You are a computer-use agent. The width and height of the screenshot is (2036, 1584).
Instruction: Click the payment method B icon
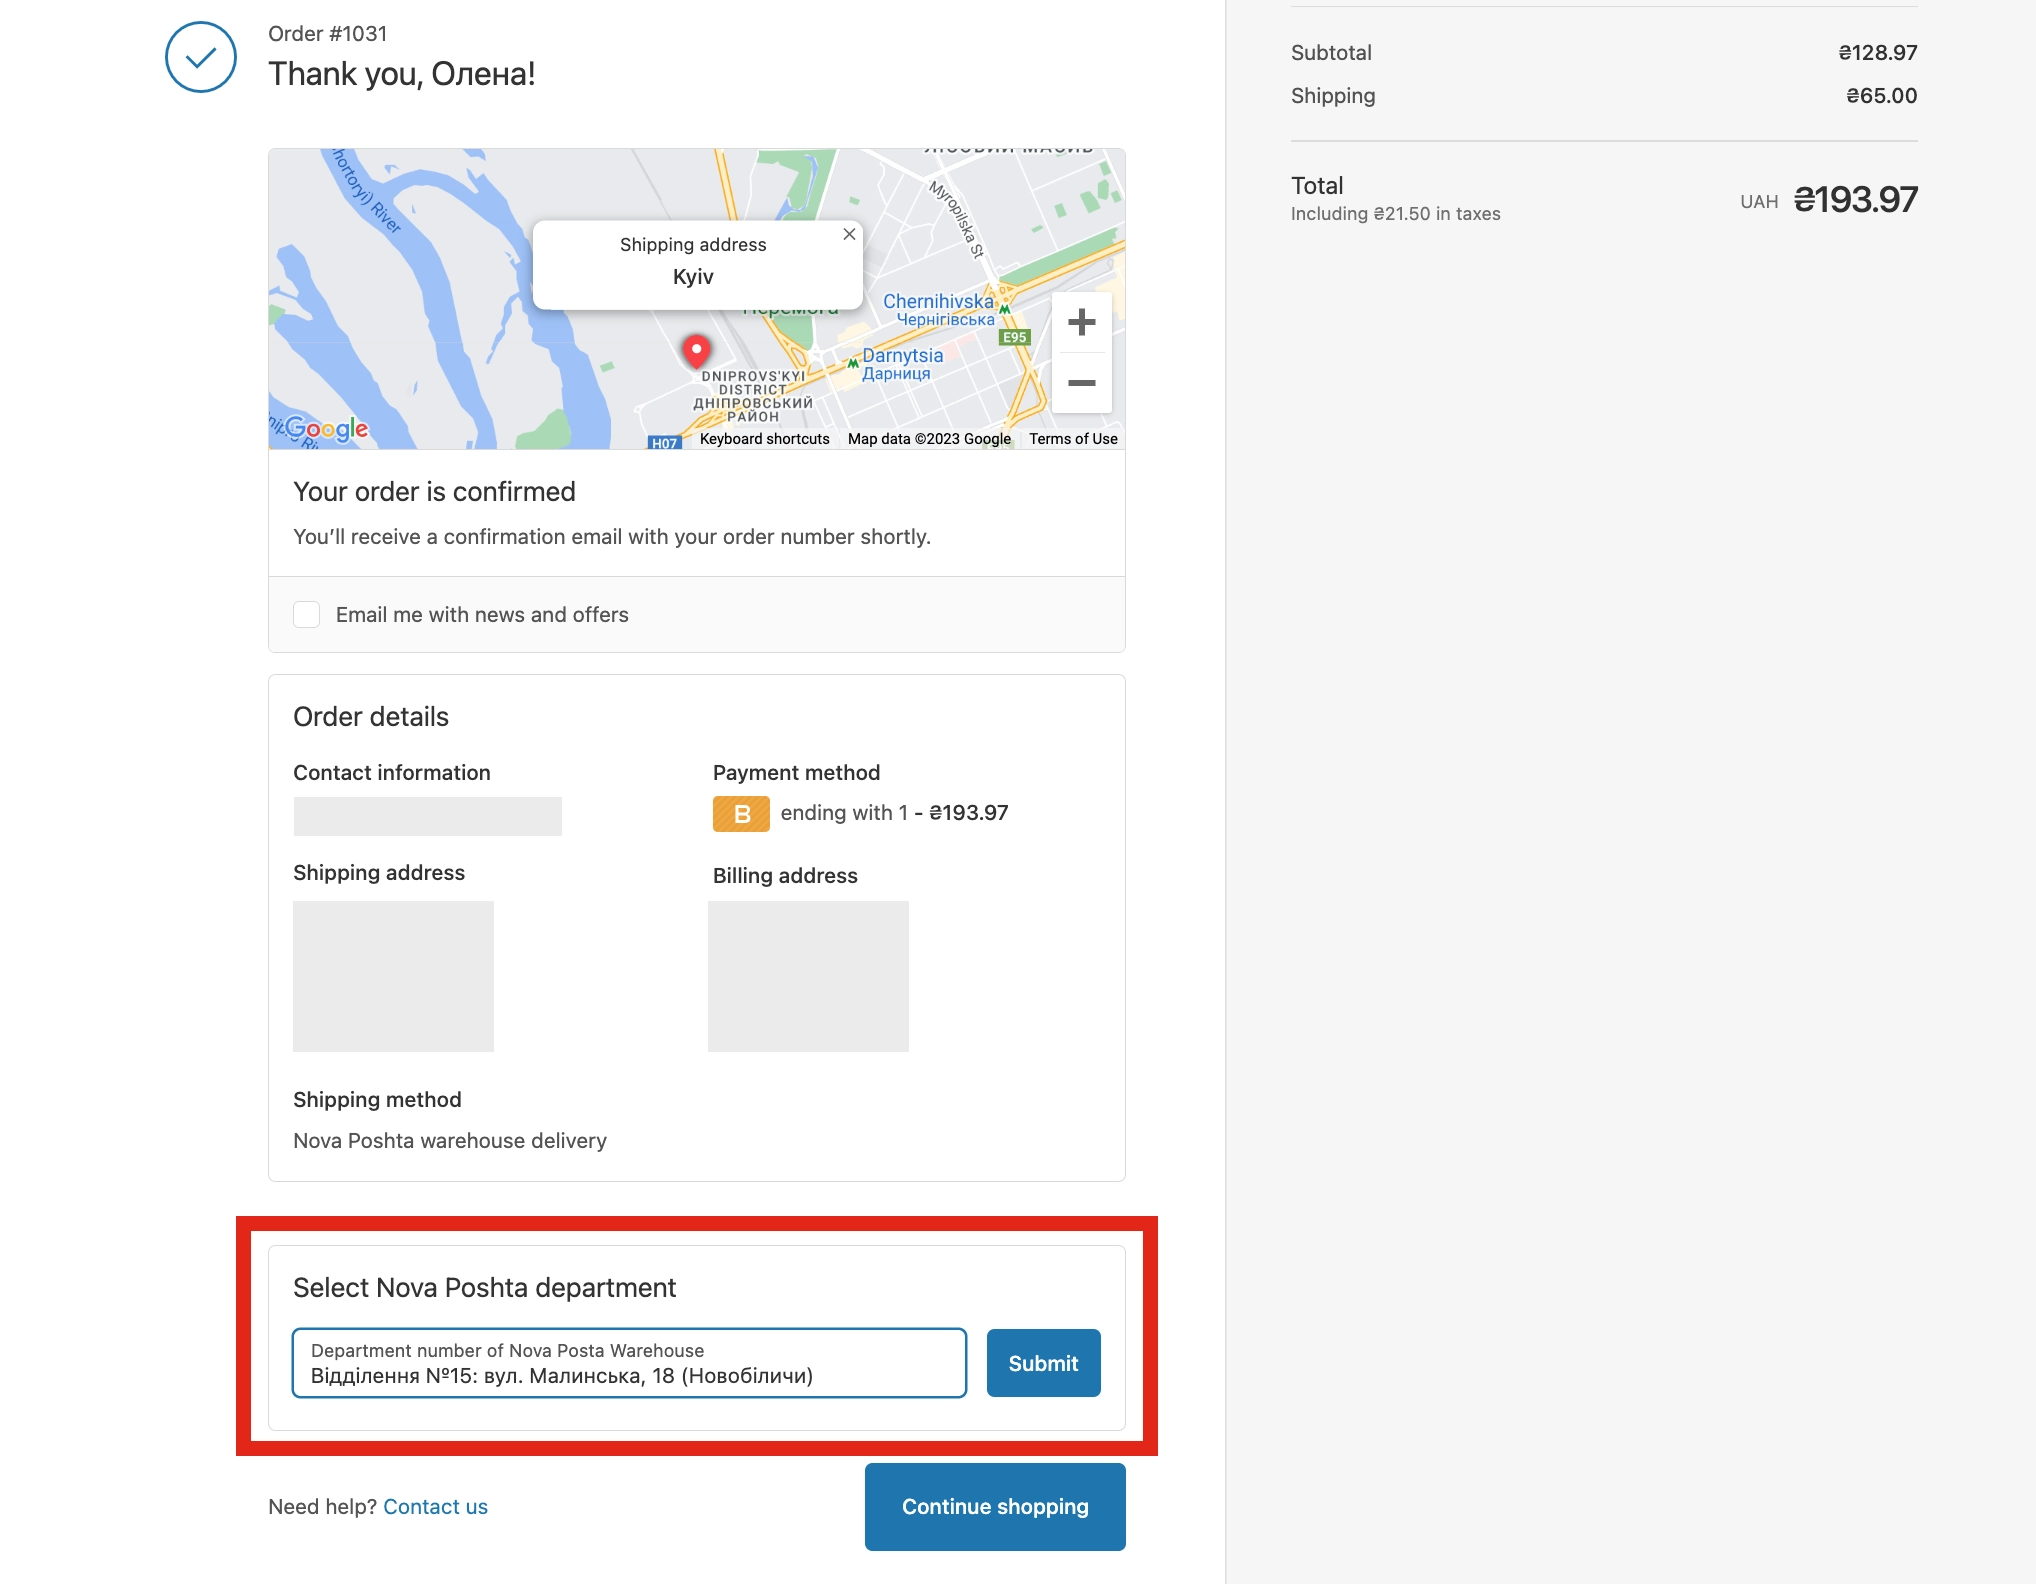[741, 814]
